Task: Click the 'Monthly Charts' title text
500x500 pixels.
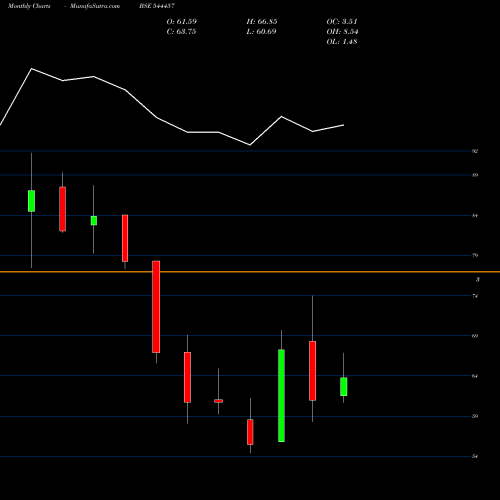Action: pos(29,6)
